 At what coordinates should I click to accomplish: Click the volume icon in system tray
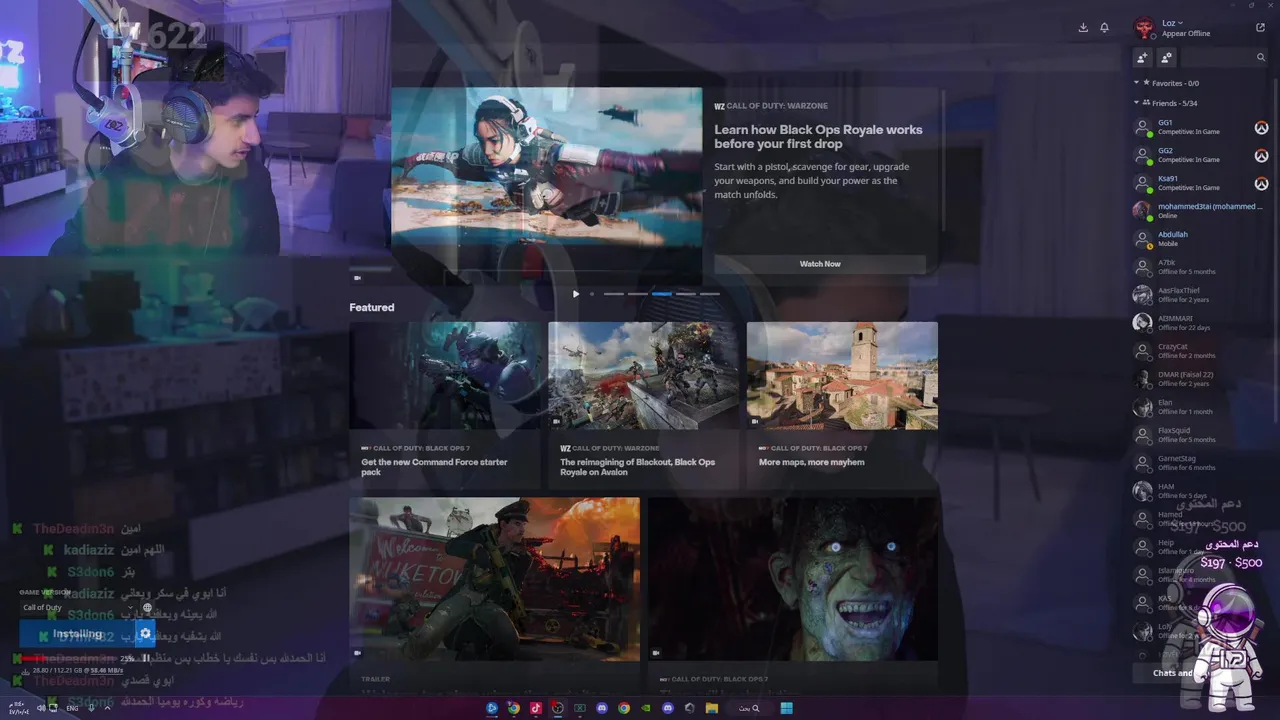coord(40,708)
